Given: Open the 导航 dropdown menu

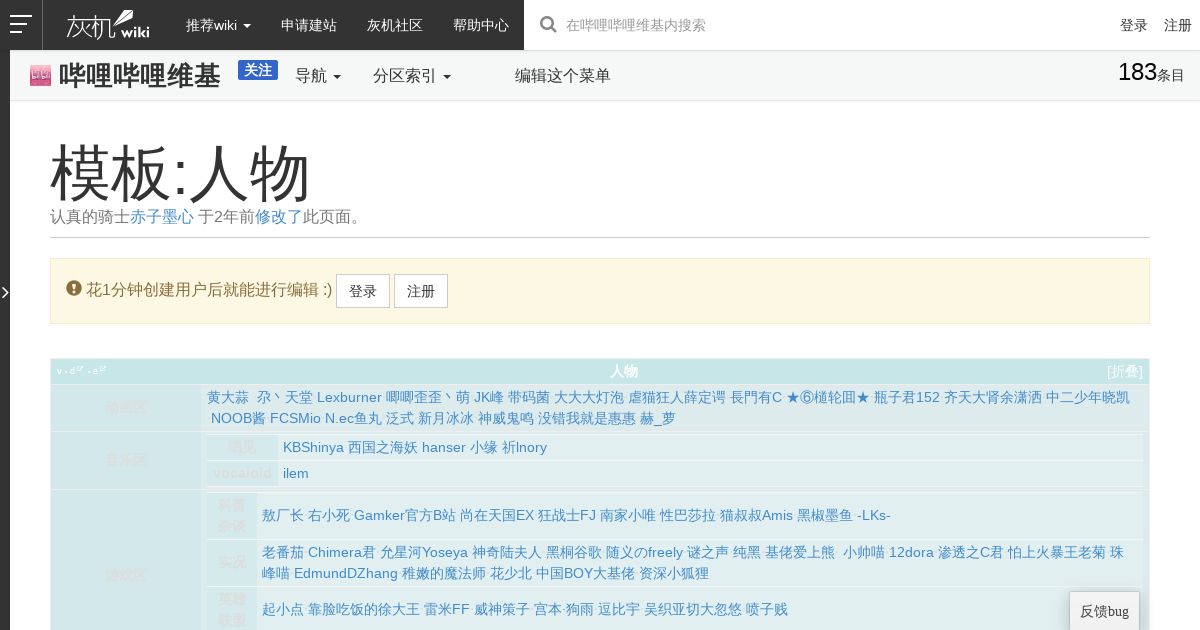Looking at the screenshot, I should pos(318,76).
